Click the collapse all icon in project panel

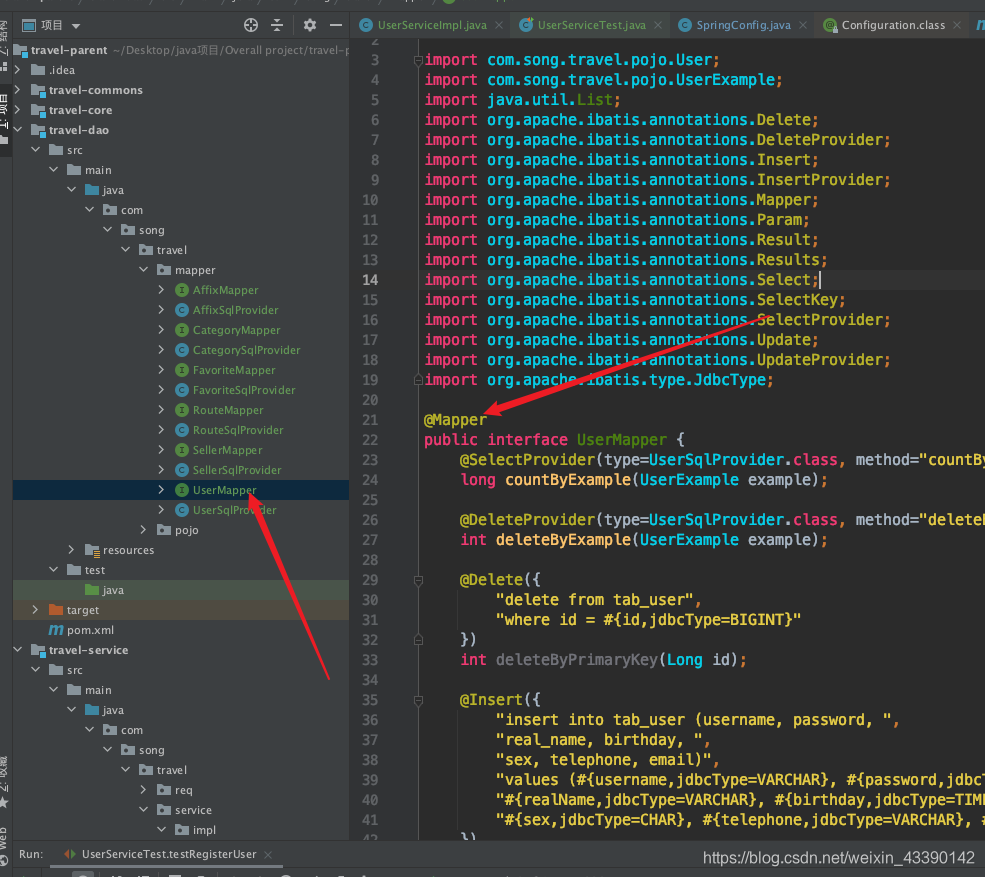tap(277, 25)
